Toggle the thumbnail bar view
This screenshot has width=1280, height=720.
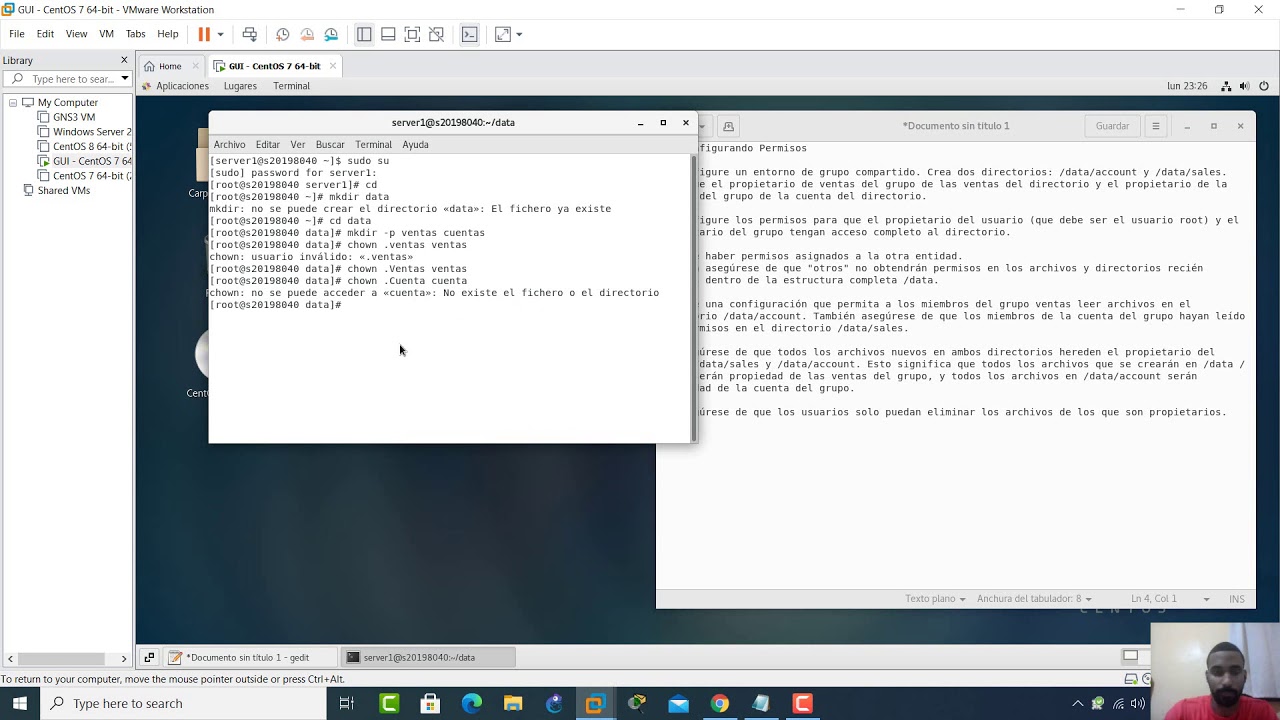[388, 34]
